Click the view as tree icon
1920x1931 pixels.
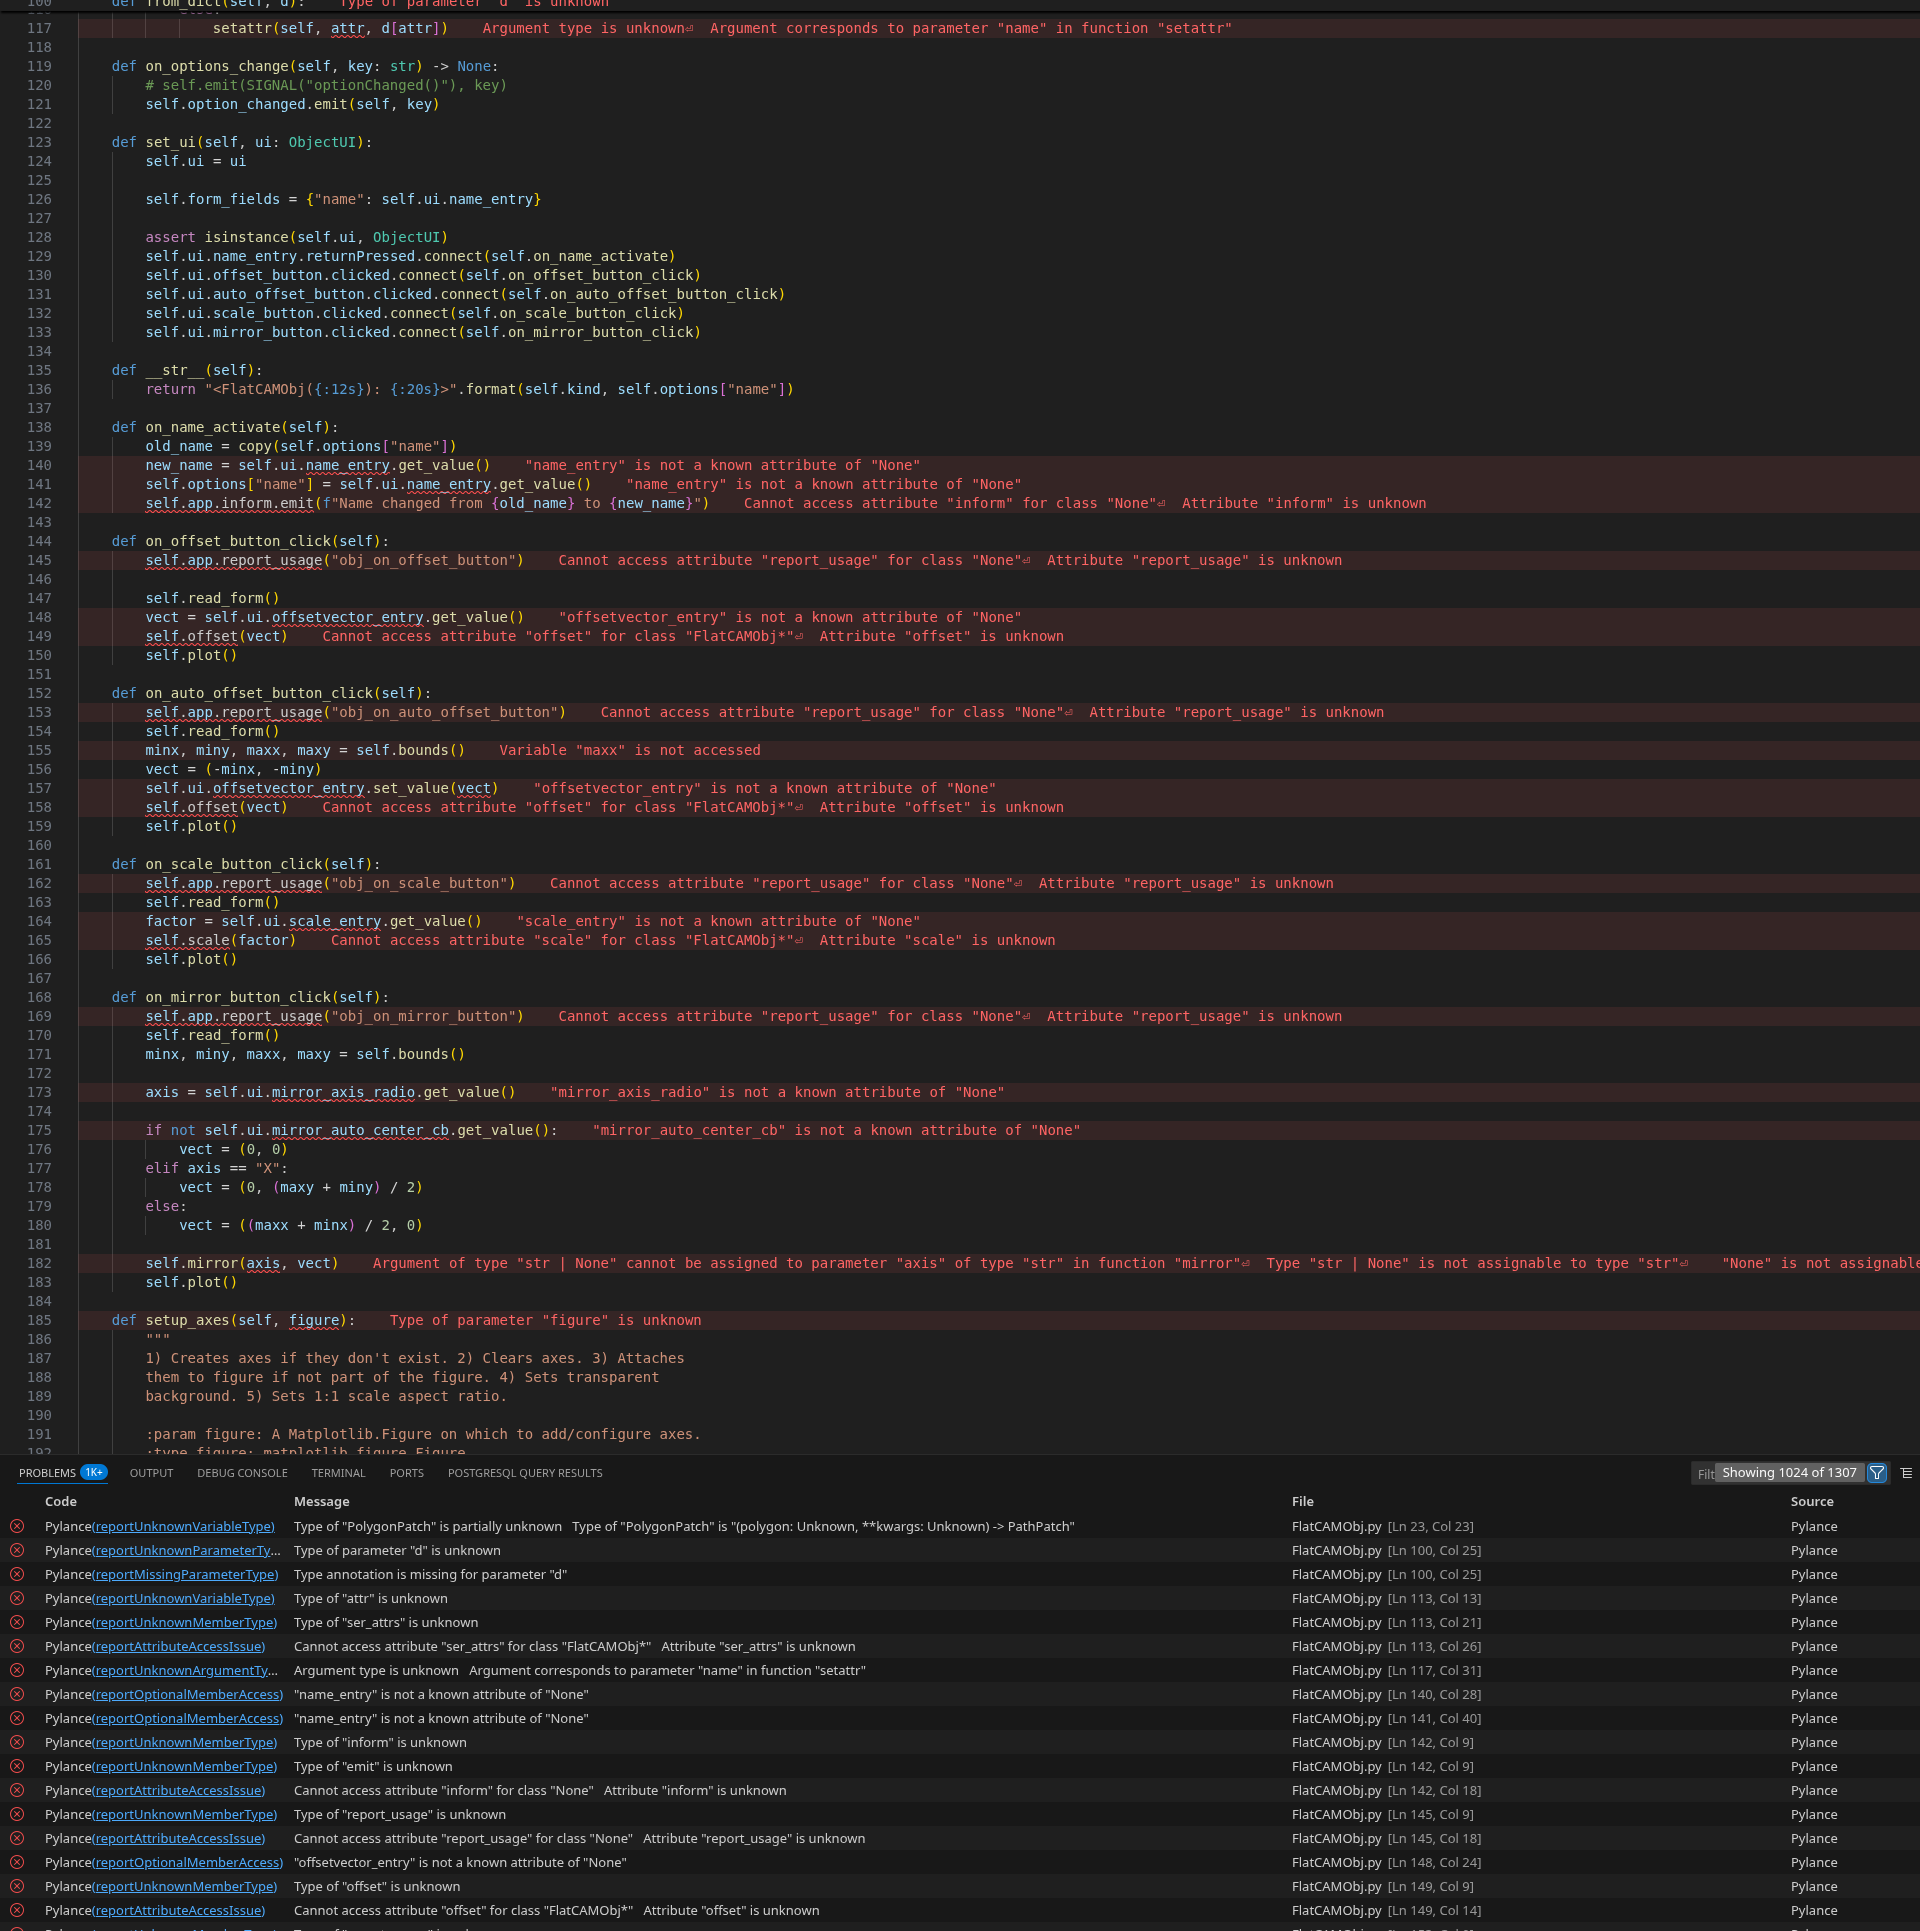pyautogui.click(x=1906, y=1473)
